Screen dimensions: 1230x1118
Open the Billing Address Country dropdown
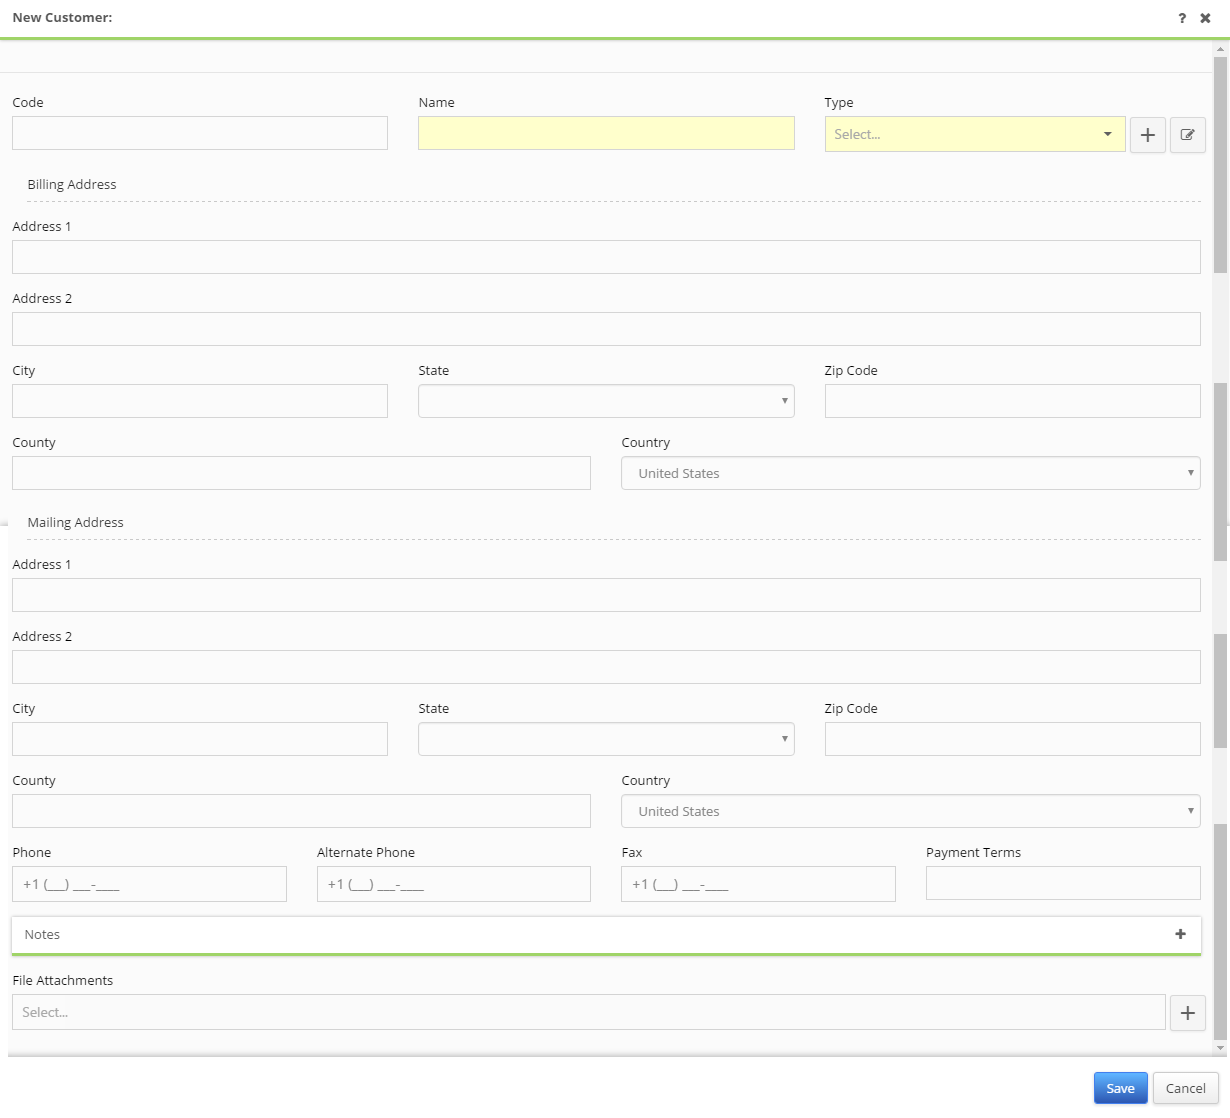tap(910, 473)
